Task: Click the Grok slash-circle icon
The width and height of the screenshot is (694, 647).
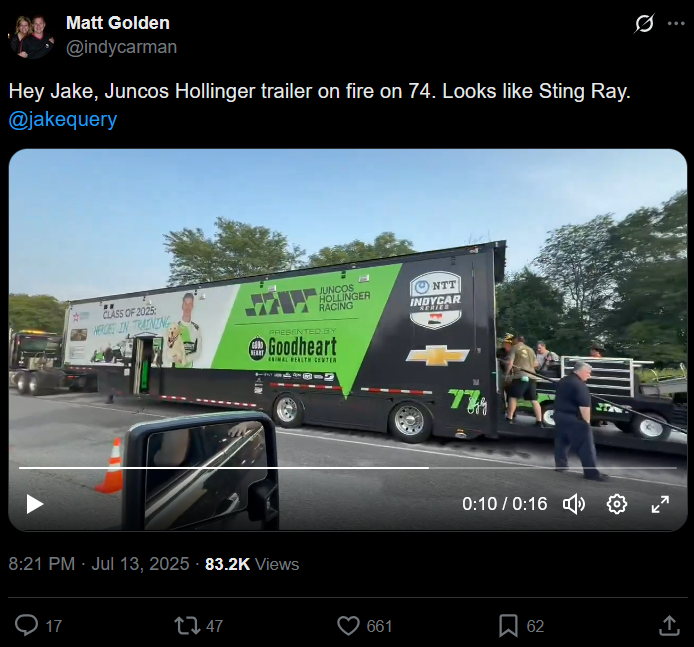Action: tap(644, 23)
